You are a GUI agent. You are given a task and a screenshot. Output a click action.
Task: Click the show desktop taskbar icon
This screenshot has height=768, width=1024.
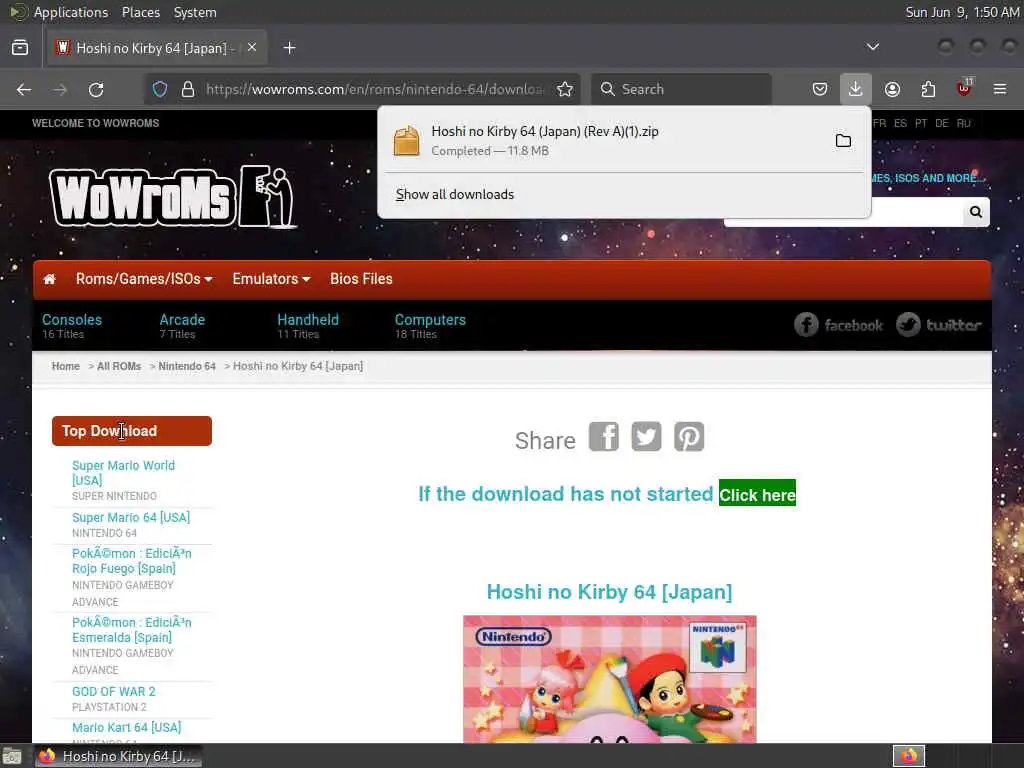(x=12, y=756)
